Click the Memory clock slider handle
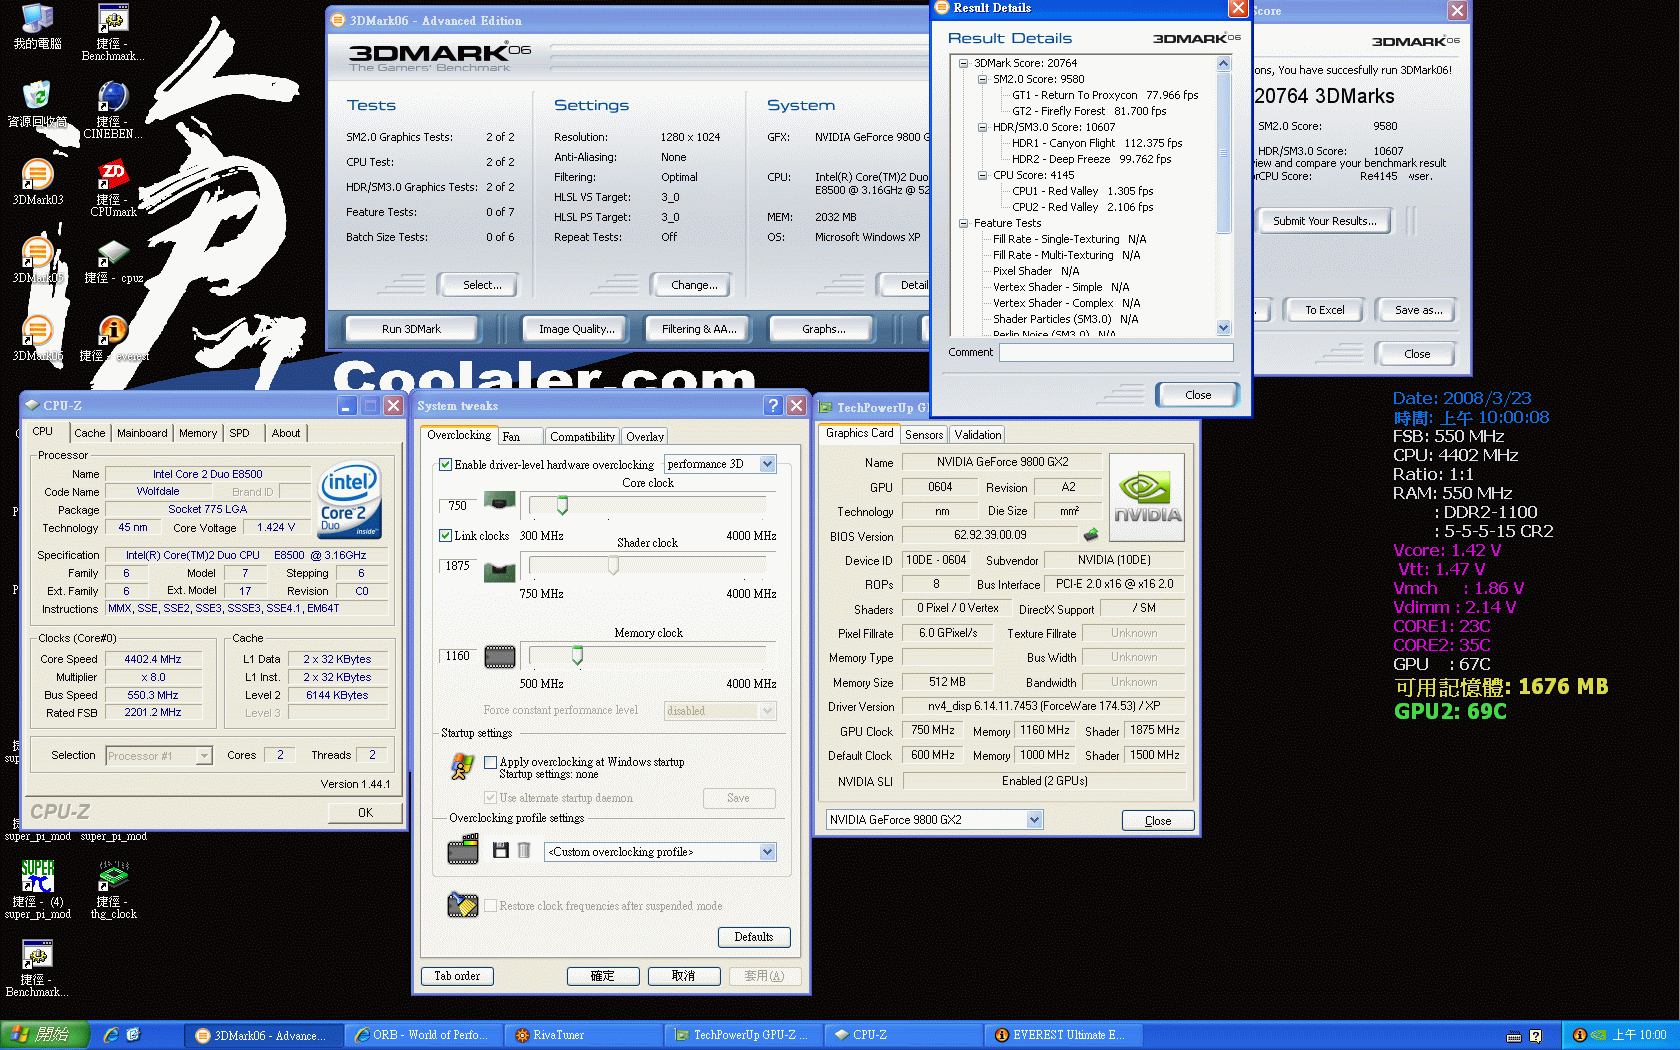Viewport: 1680px width, 1050px height. click(577, 656)
